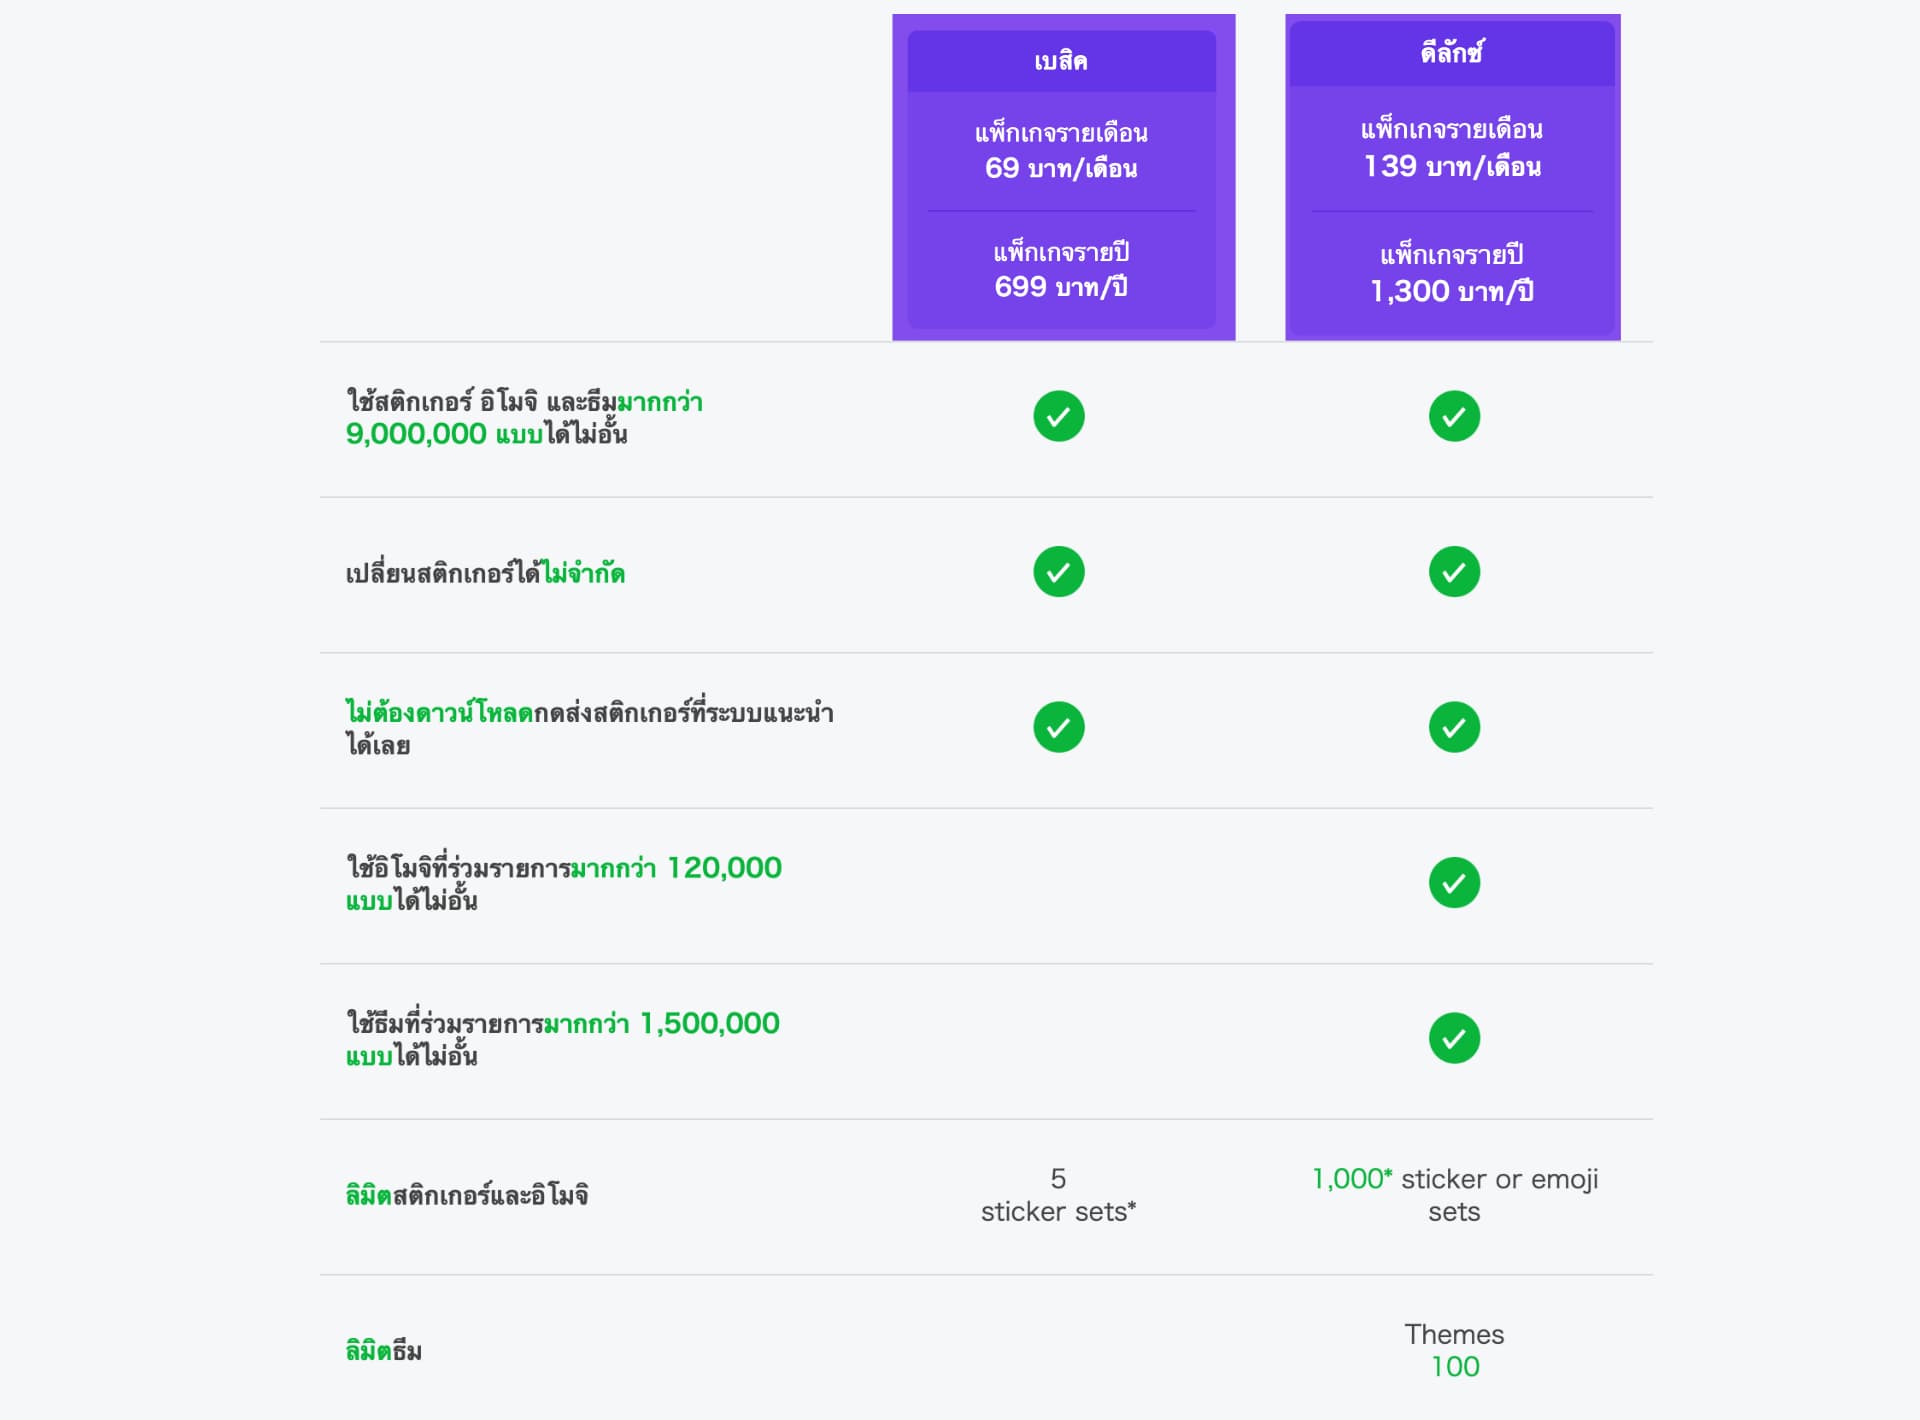Click Deluxe checkmark for 1,500,000 themes row

click(1453, 1038)
